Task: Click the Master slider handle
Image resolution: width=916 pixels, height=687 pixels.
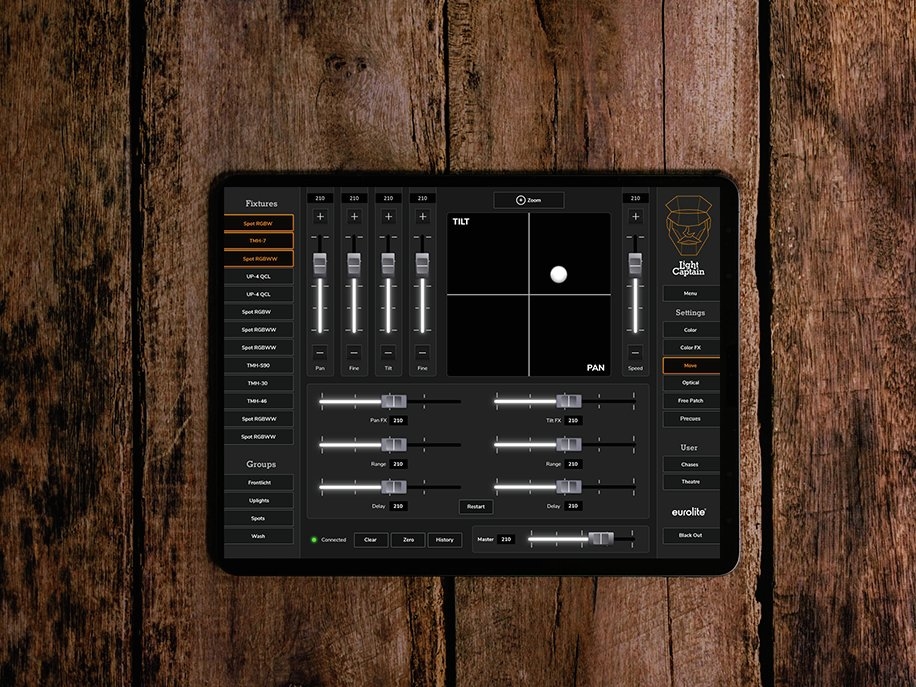Action: coord(601,539)
